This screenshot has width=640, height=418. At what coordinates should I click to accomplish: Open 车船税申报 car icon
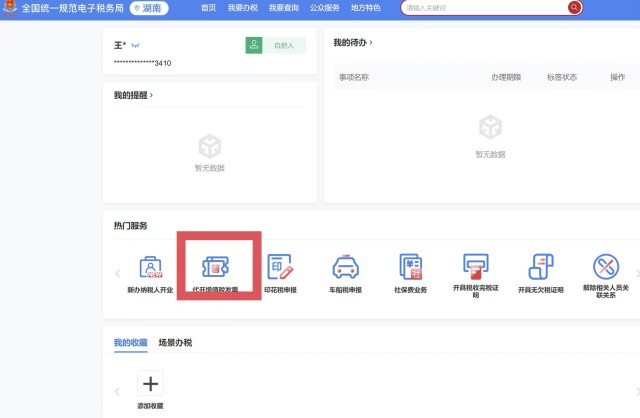344,268
